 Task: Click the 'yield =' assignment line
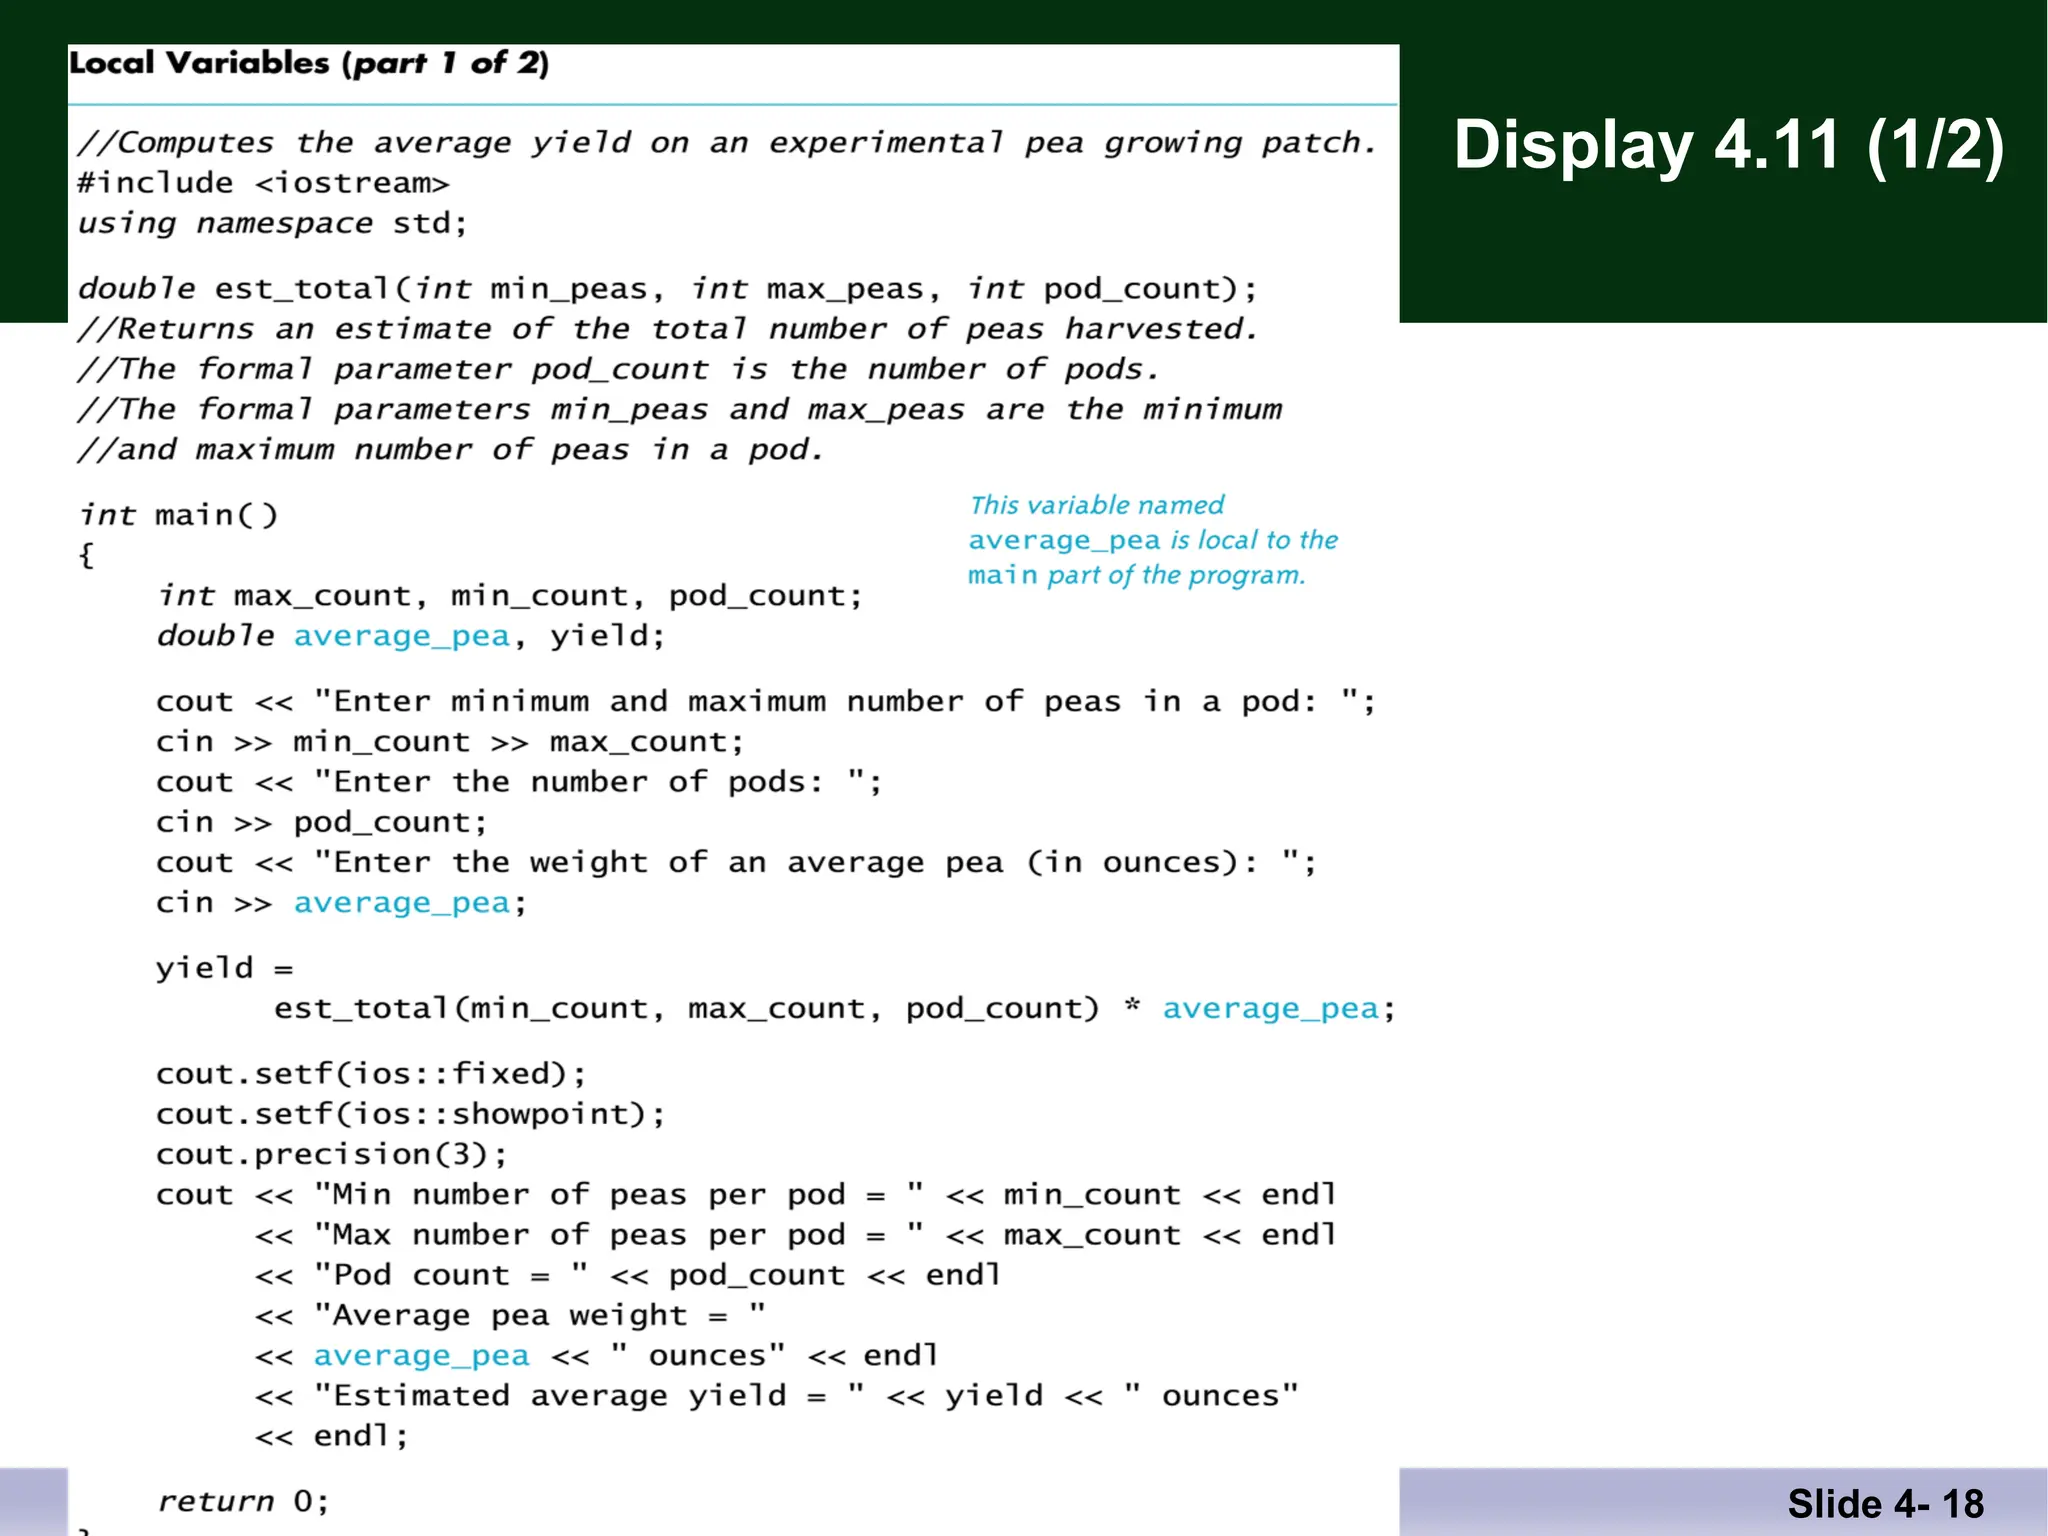click(225, 969)
